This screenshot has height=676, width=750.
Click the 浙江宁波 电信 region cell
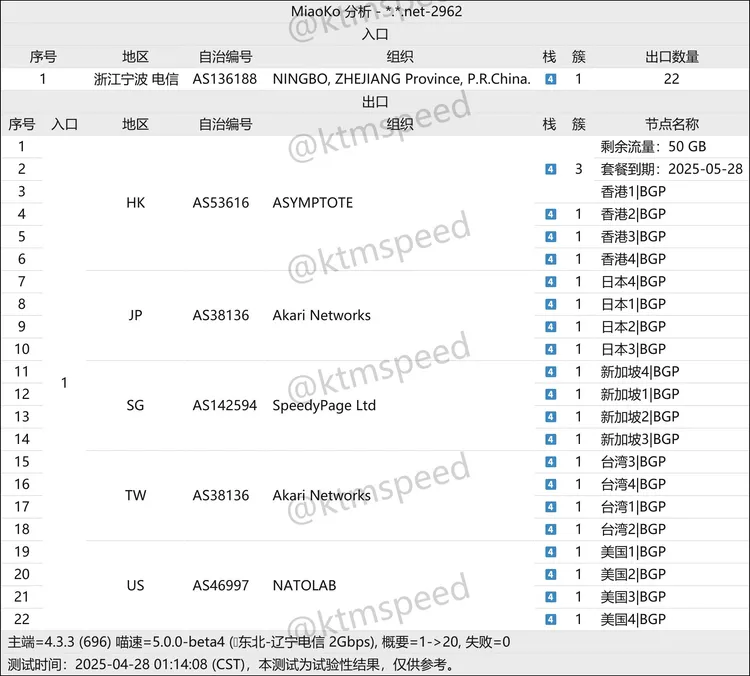pos(135,79)
